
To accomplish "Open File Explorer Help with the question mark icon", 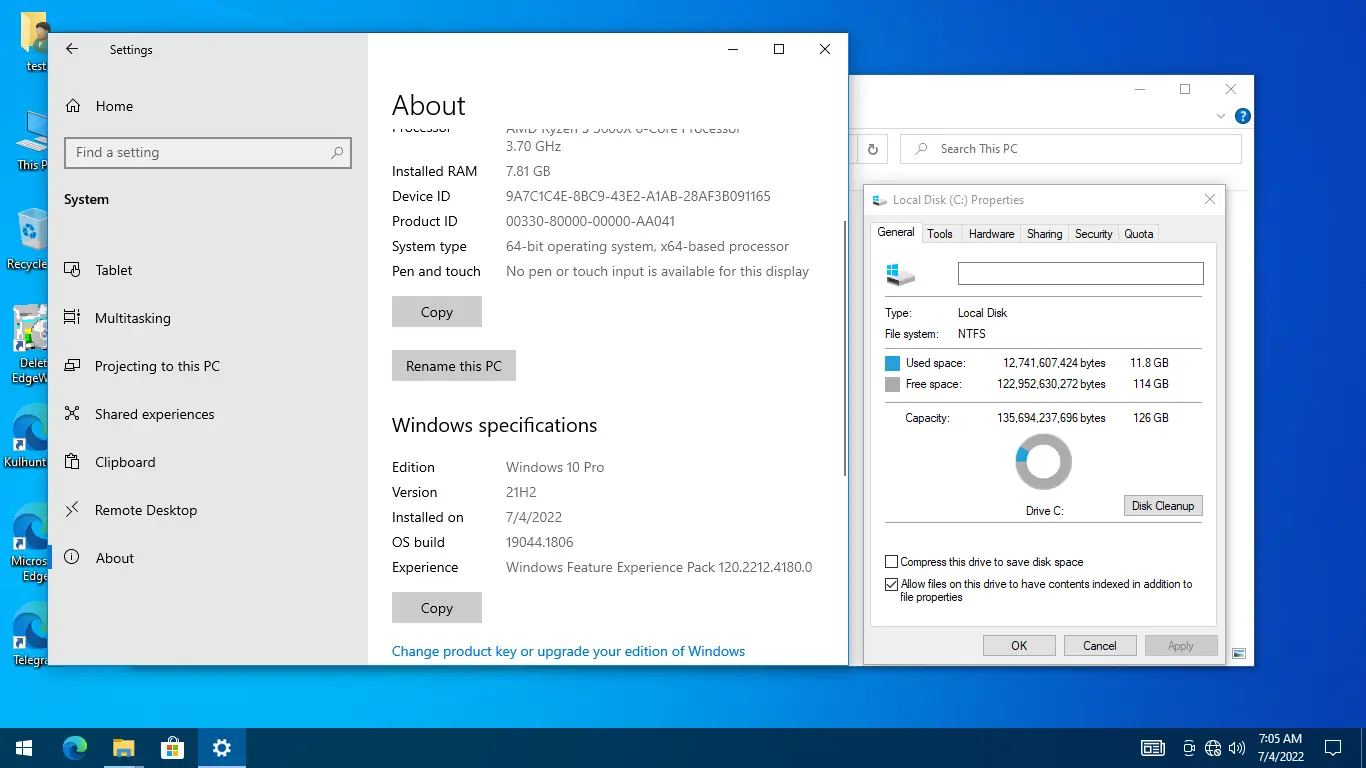I will pos(1242,115).
